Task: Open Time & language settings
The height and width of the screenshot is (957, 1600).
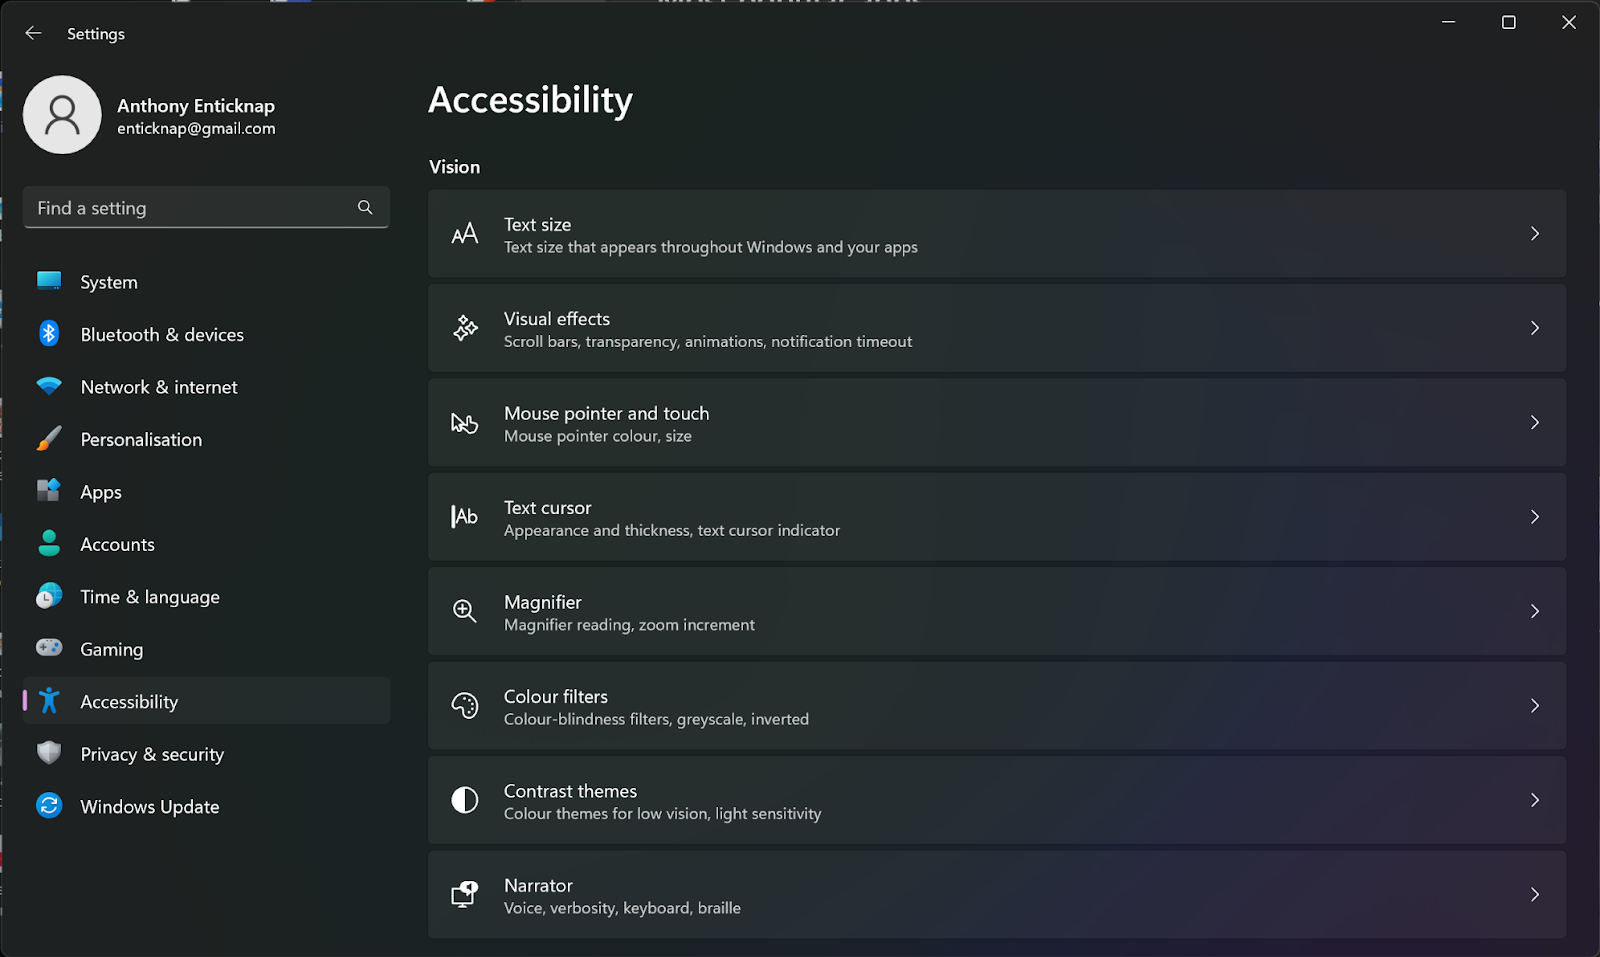Action: 206,597
